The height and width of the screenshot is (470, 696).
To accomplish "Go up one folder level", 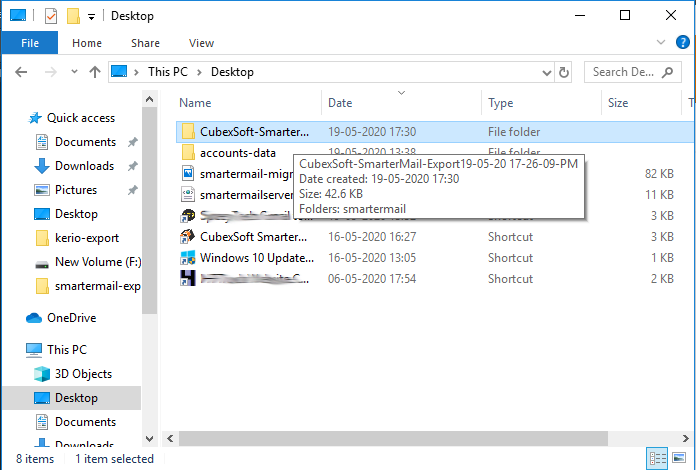I will pyautogui.click(x=95, y=72).
